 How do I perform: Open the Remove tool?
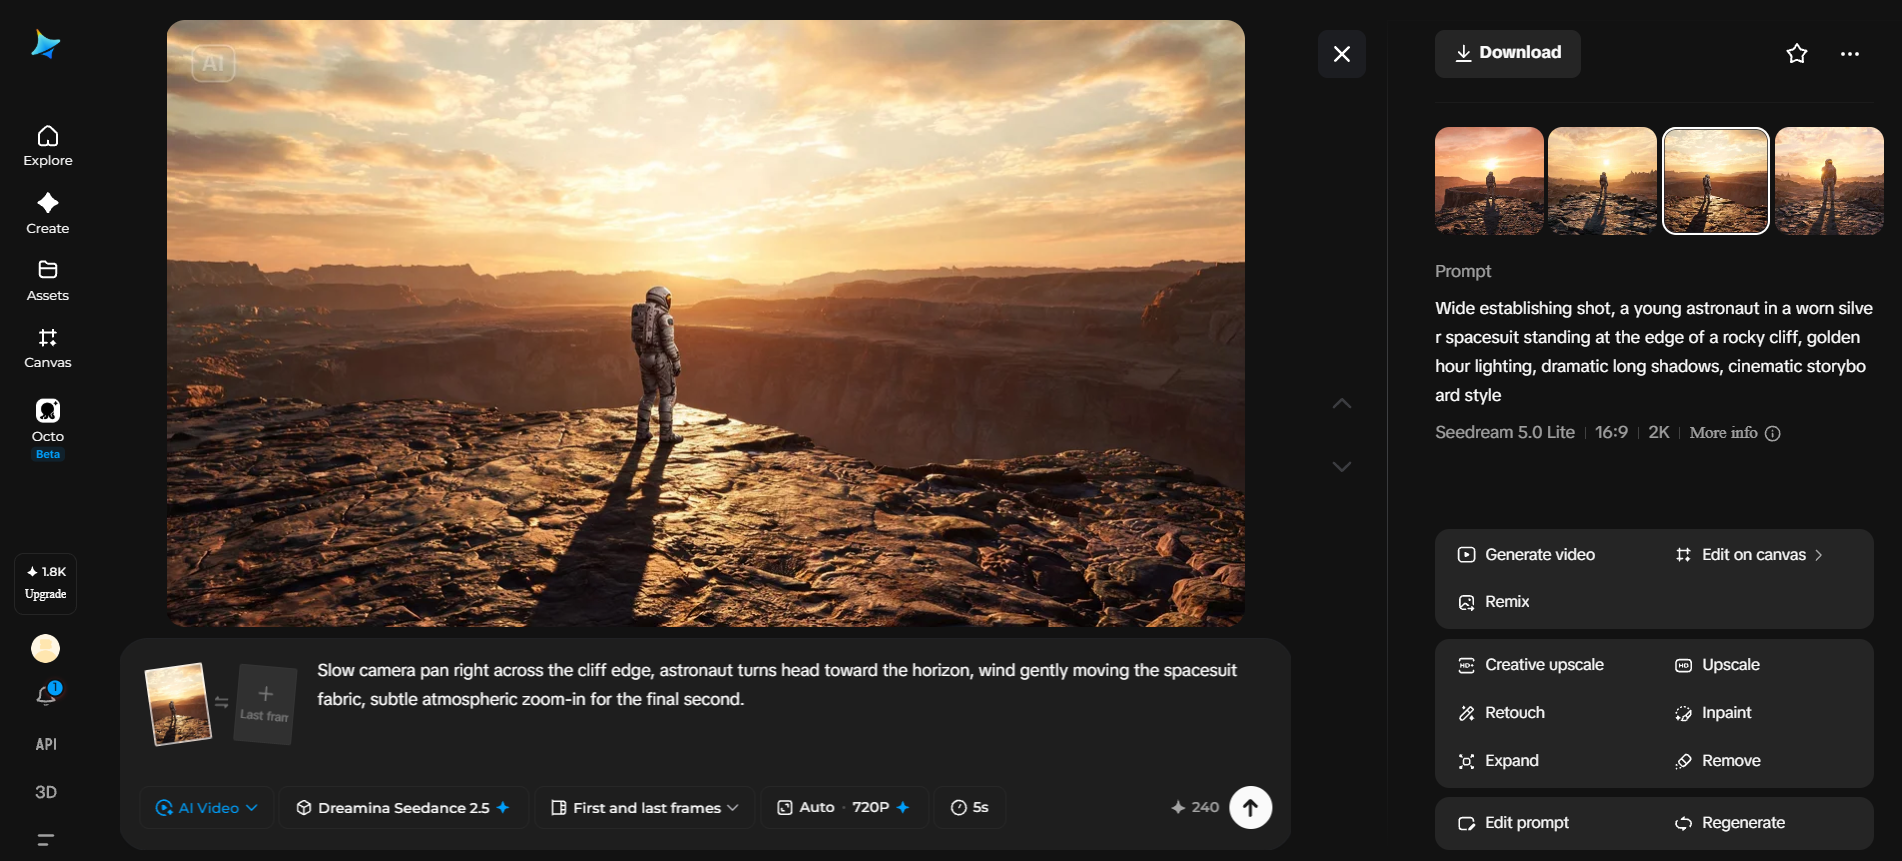(1717, 761)
